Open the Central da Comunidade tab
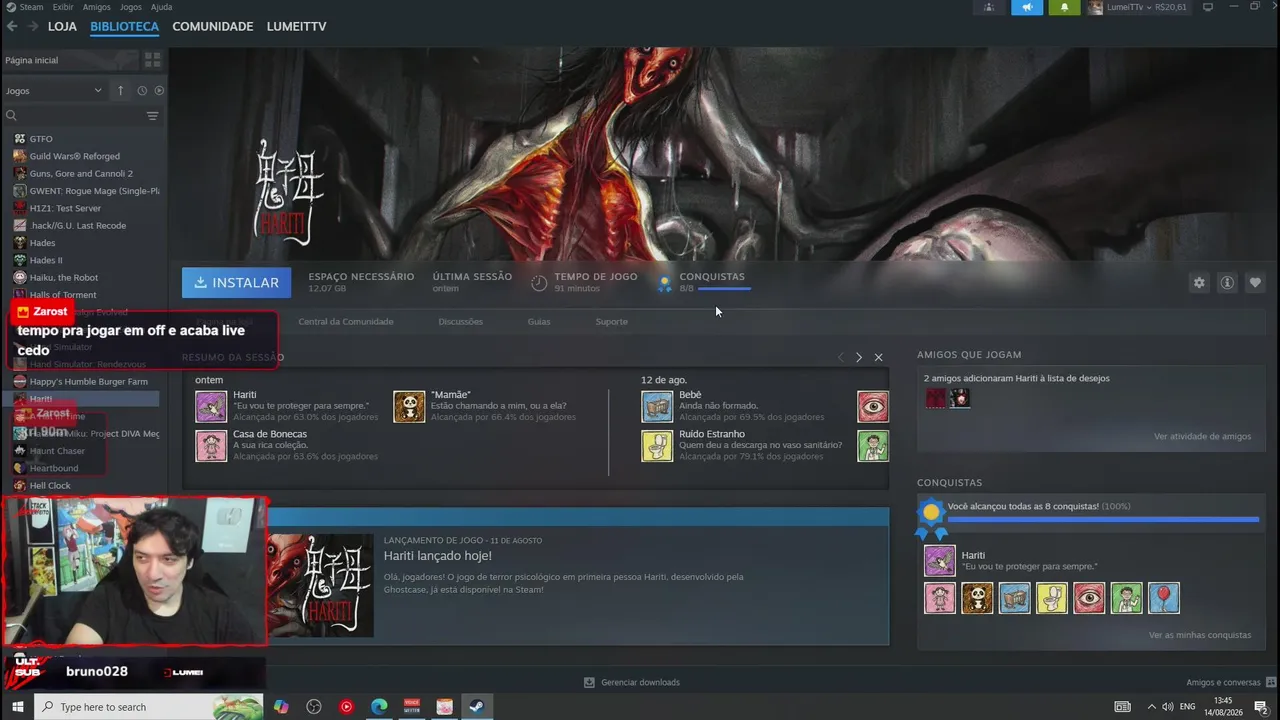1280x720 pixels. click(x=346, y=322)
